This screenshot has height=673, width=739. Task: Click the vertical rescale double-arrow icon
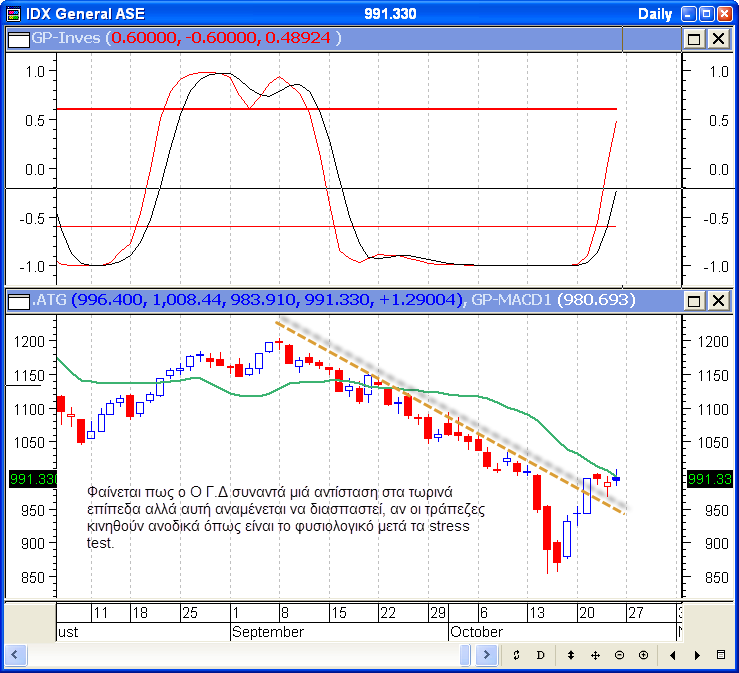click(570, 655)
